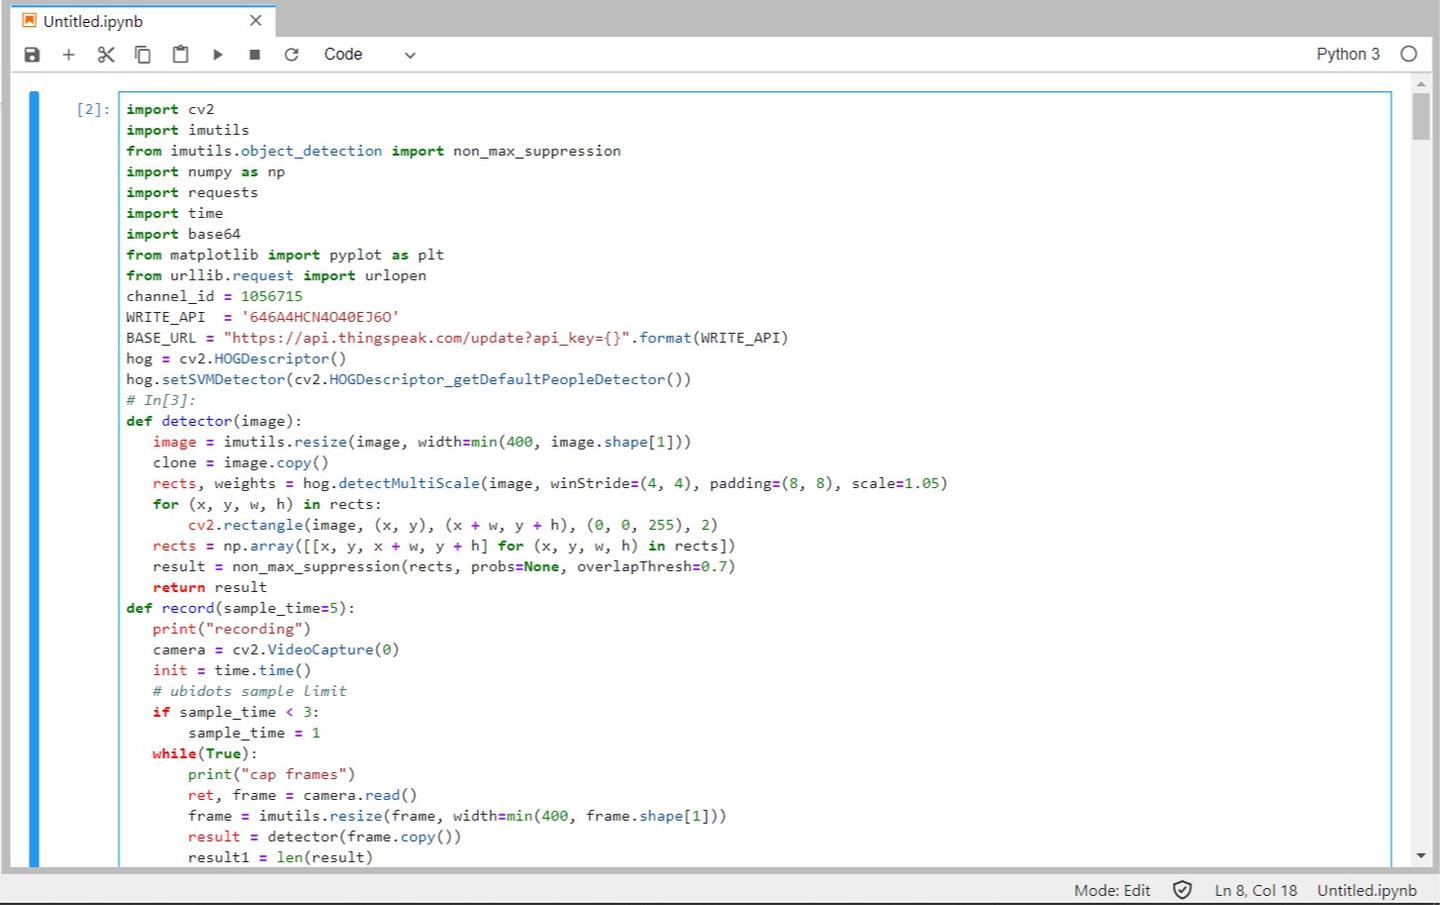Click the scrollbar down arrow

(1421, 856)
